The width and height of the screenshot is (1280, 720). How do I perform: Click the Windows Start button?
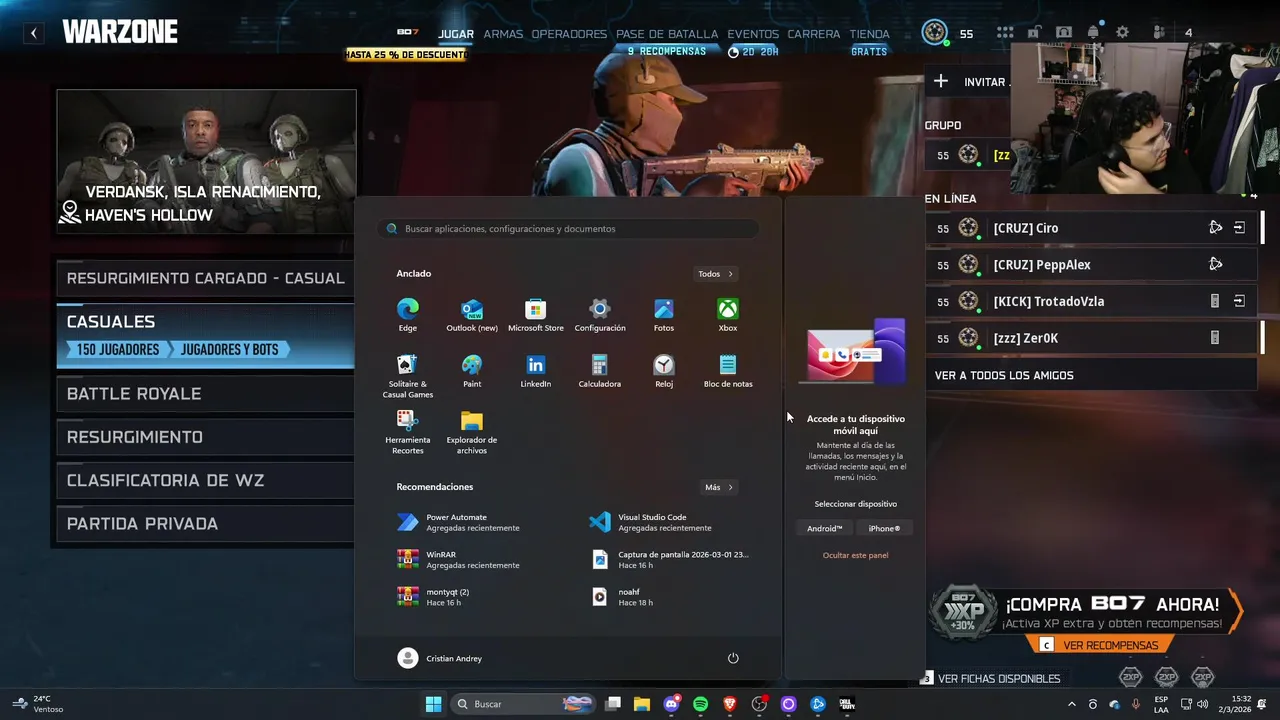433,704
